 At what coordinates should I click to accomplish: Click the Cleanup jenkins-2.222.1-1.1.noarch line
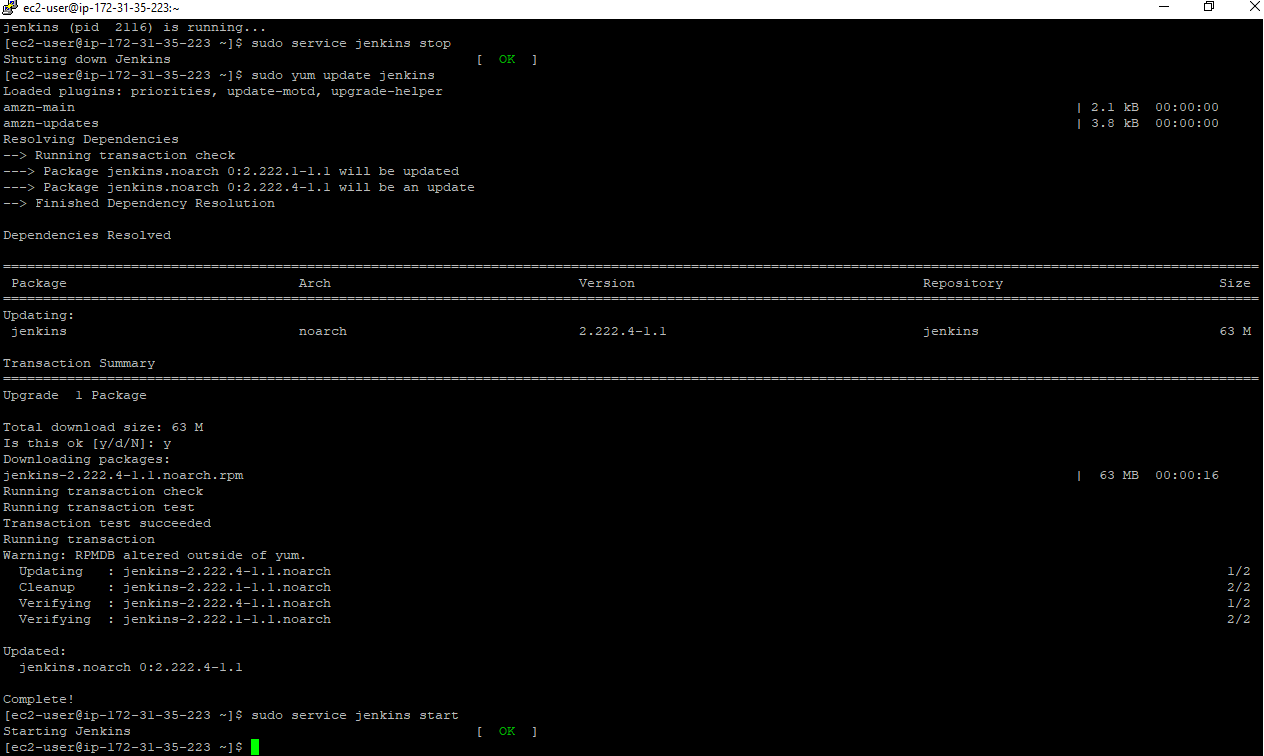[175, 588]
